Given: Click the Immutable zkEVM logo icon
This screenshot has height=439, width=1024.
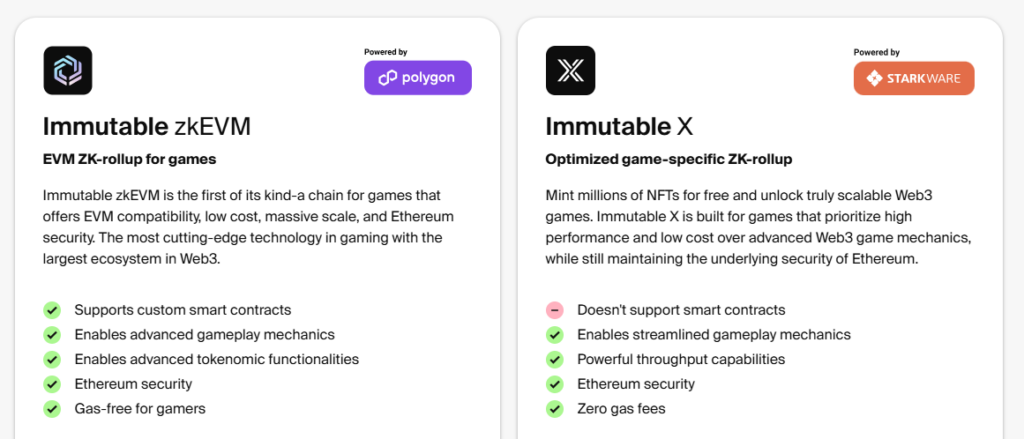Looking at the screenshot, I should click(x=68, y=71).
